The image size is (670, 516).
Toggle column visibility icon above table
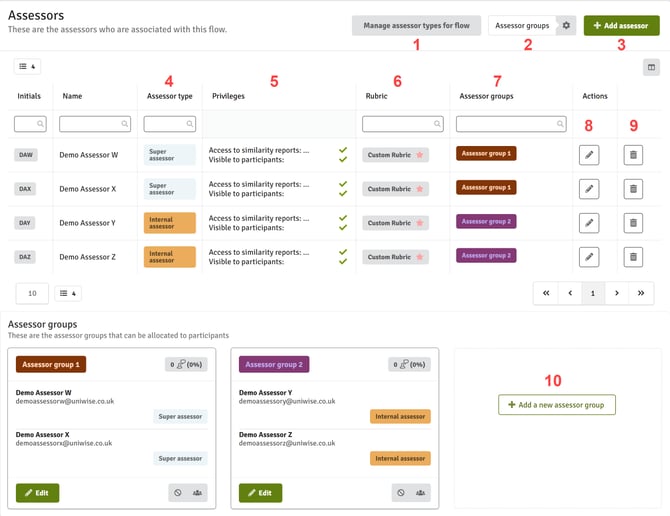pyautogui.click(x=651, y=67)
